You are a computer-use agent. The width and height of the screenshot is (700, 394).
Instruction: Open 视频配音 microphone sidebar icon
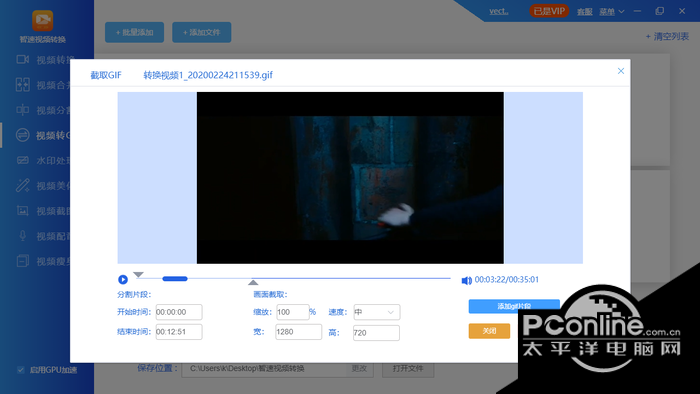click(x=22, y=236)
